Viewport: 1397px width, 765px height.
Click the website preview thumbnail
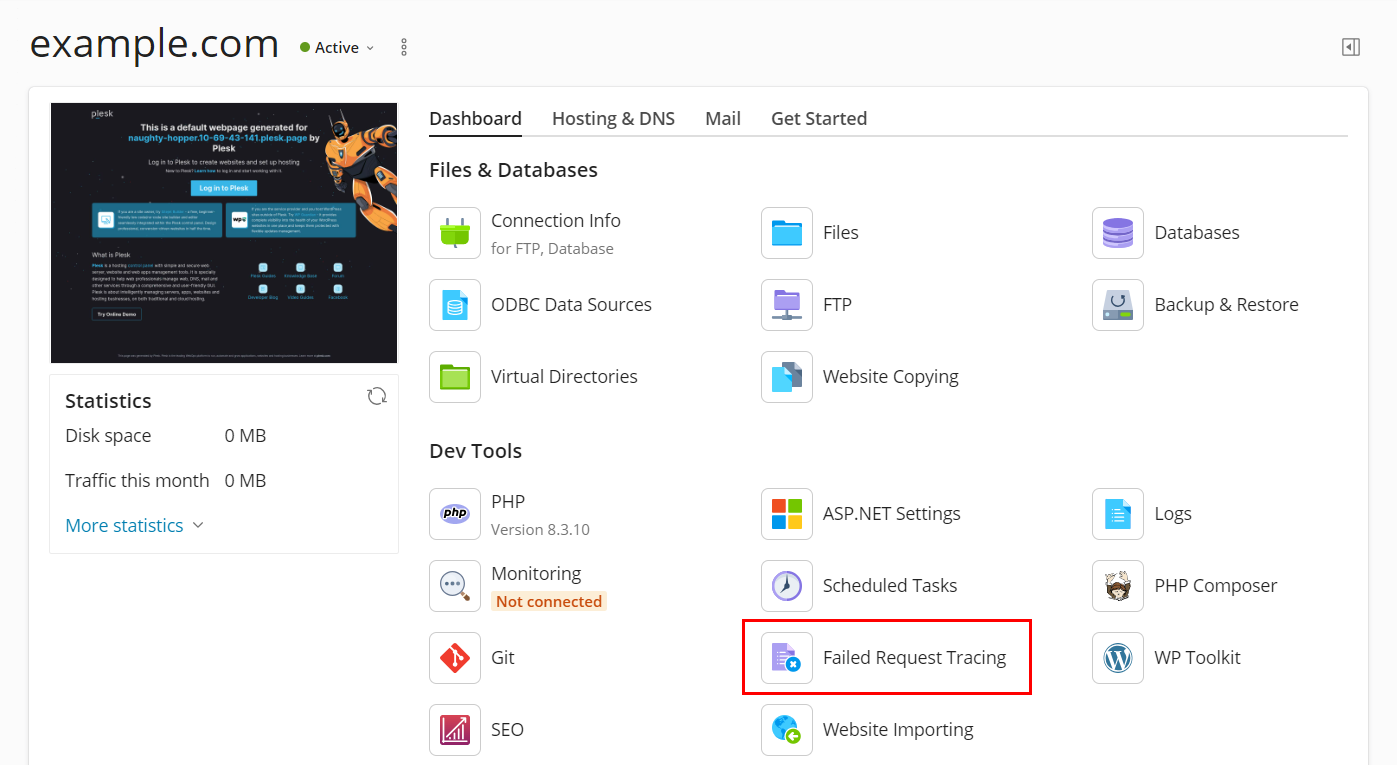click(x=224, y=233)
